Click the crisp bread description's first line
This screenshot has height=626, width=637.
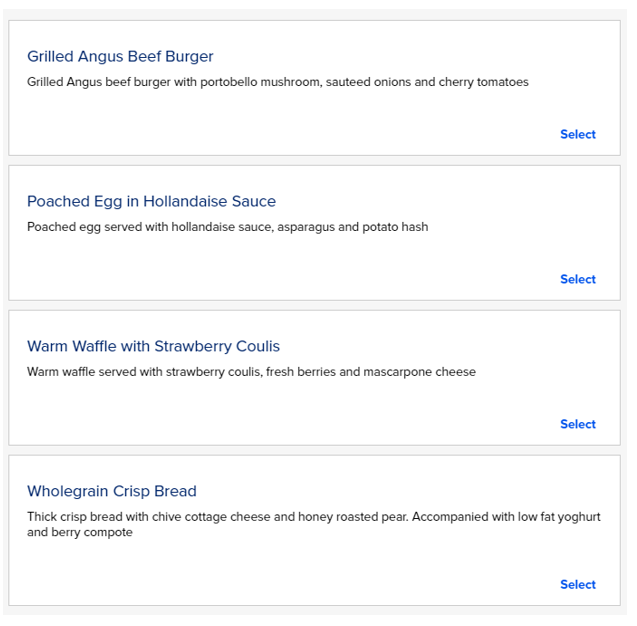[x=313, y=517]
